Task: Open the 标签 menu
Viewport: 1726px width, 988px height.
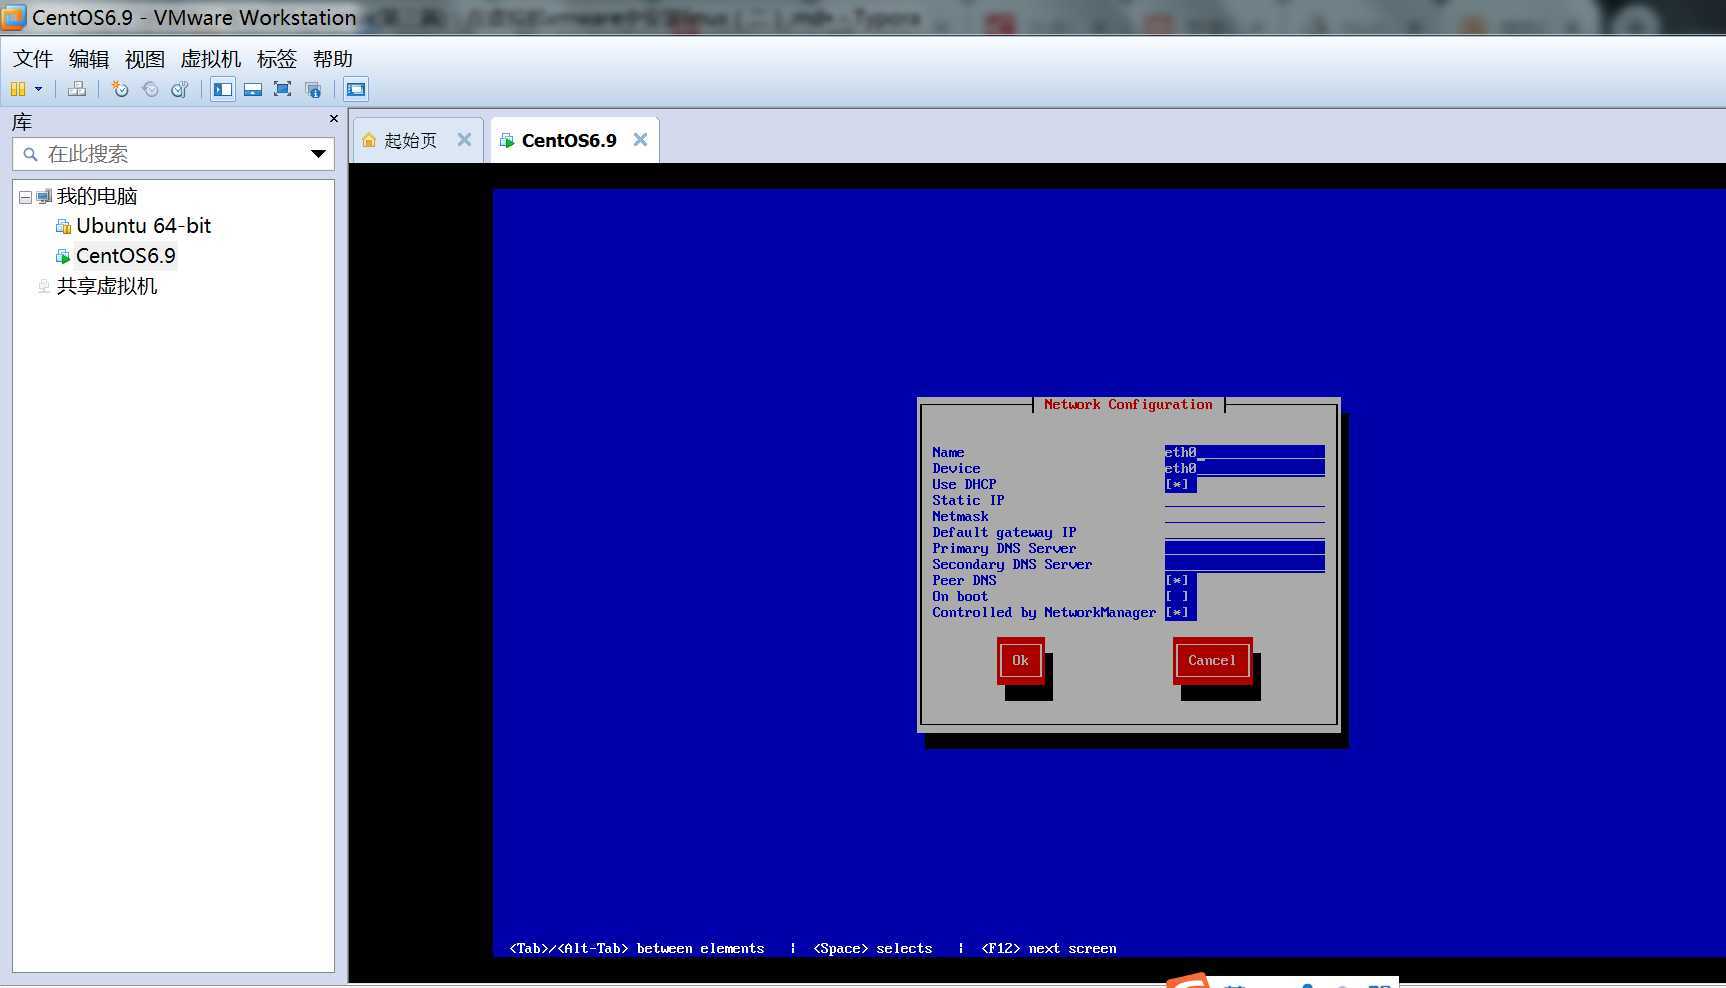Action: pyautogui.click(x=277, y=59)
